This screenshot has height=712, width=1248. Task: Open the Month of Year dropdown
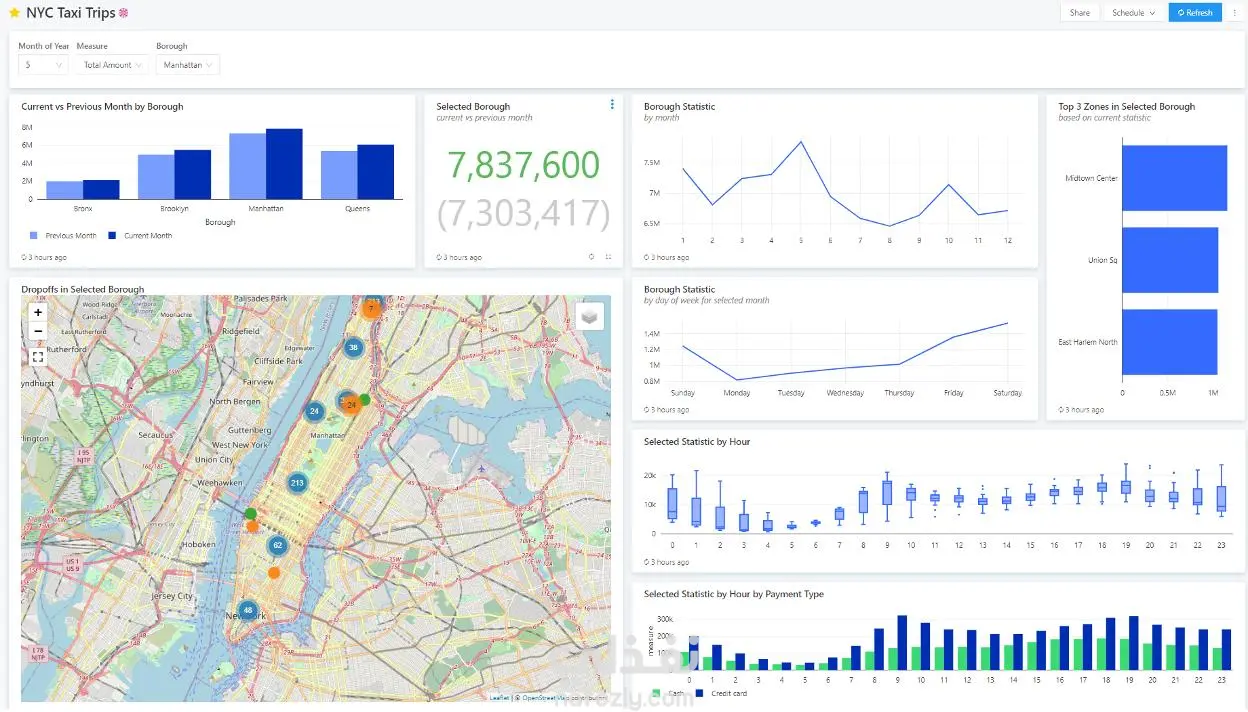click(x=43, y=65)
